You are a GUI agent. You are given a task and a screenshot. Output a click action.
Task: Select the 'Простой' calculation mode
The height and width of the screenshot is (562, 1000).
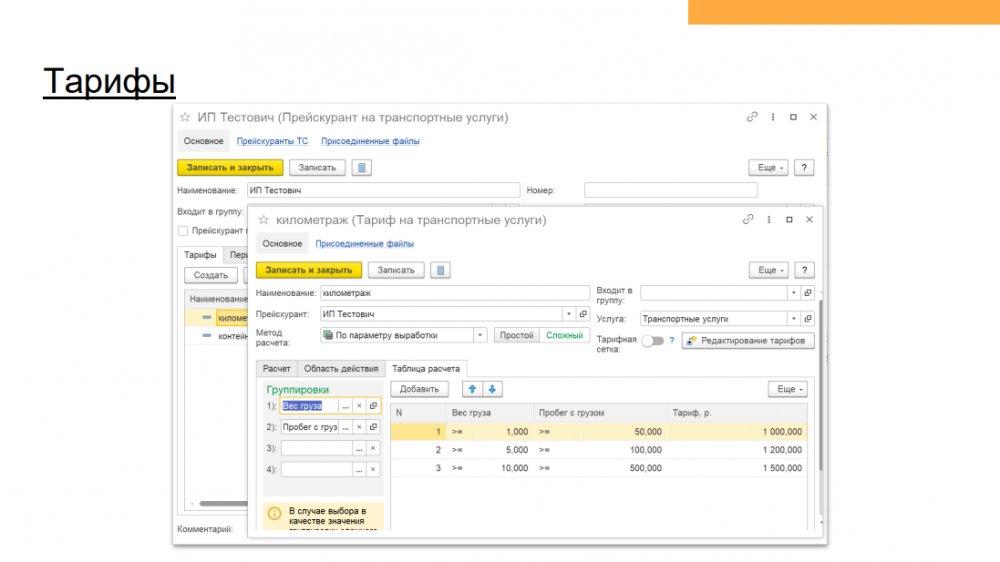pos(516,336)
